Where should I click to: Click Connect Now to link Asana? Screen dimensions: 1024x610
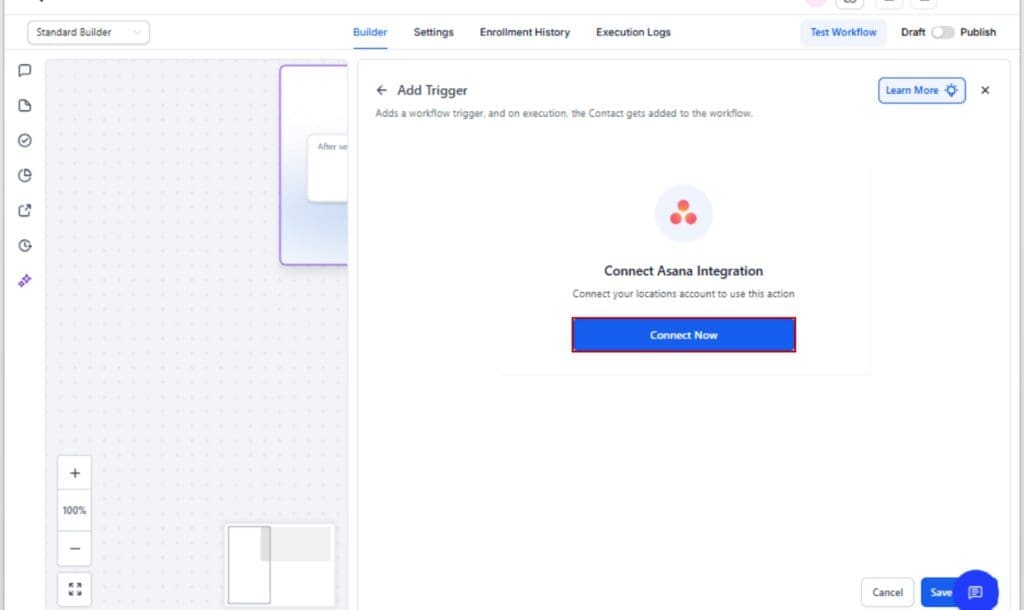683,335
